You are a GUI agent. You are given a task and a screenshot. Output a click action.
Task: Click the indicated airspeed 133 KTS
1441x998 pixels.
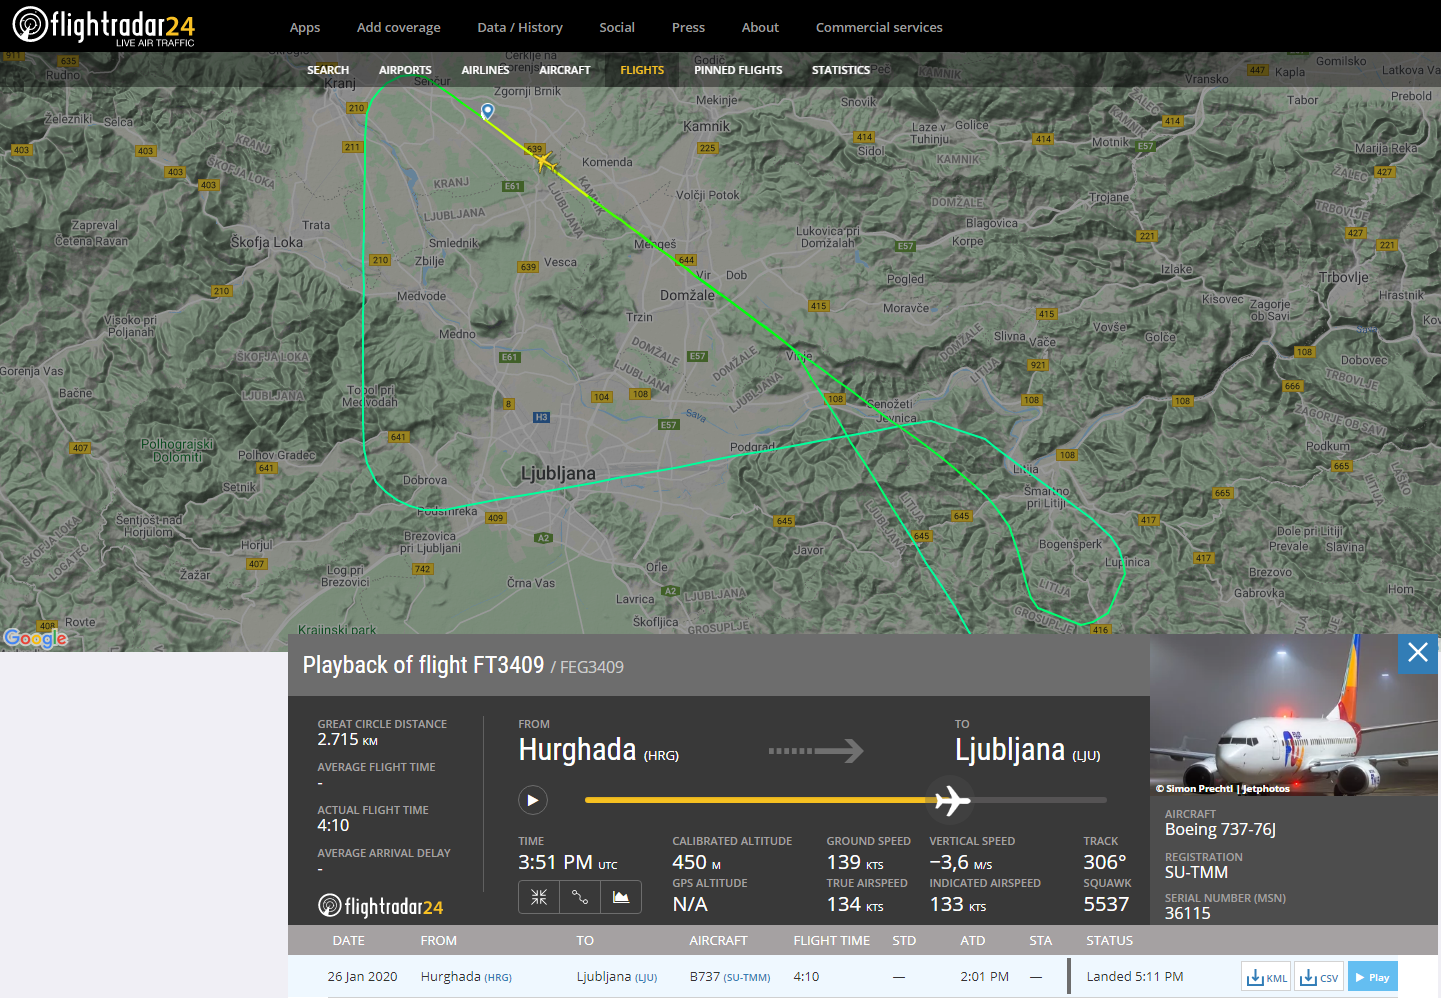click(958, 904)
